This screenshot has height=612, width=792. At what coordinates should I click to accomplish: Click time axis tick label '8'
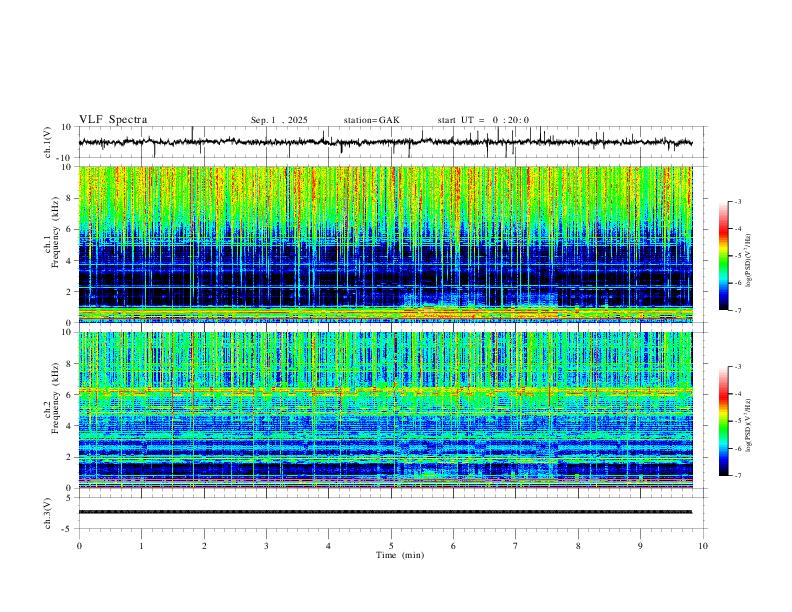[578, 546]
